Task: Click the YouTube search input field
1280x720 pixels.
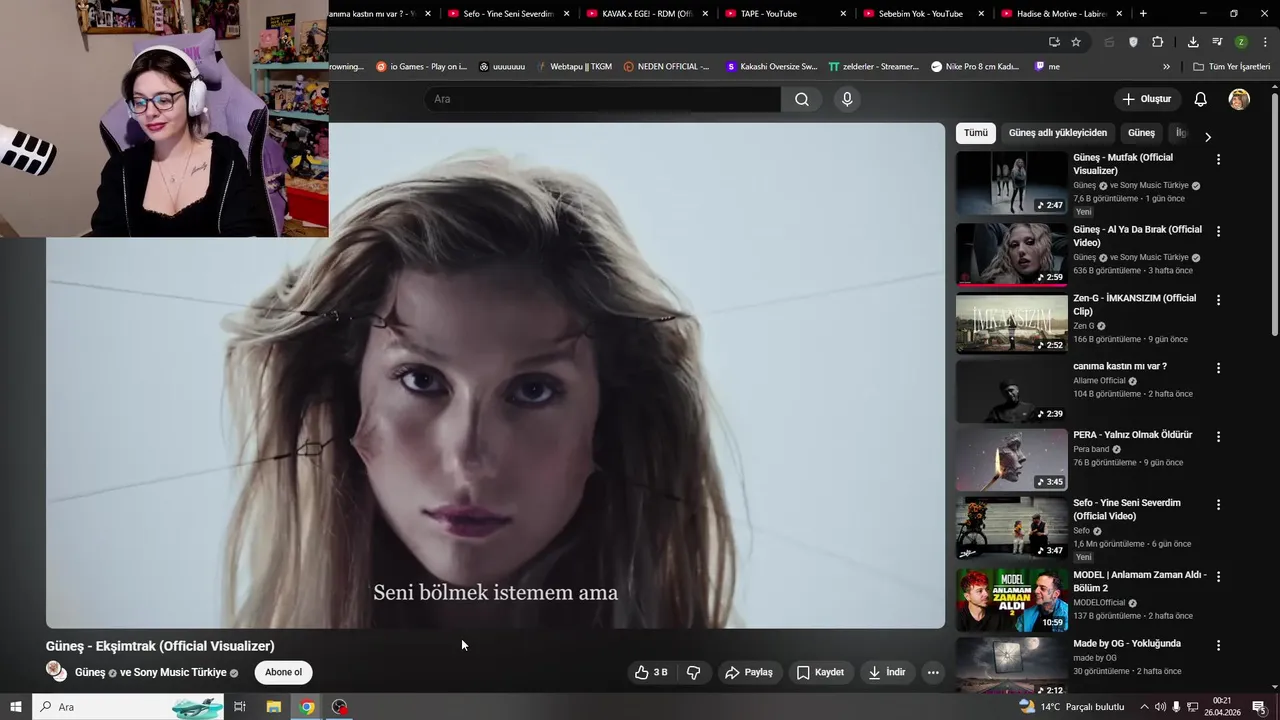Action: click(602, 99)
